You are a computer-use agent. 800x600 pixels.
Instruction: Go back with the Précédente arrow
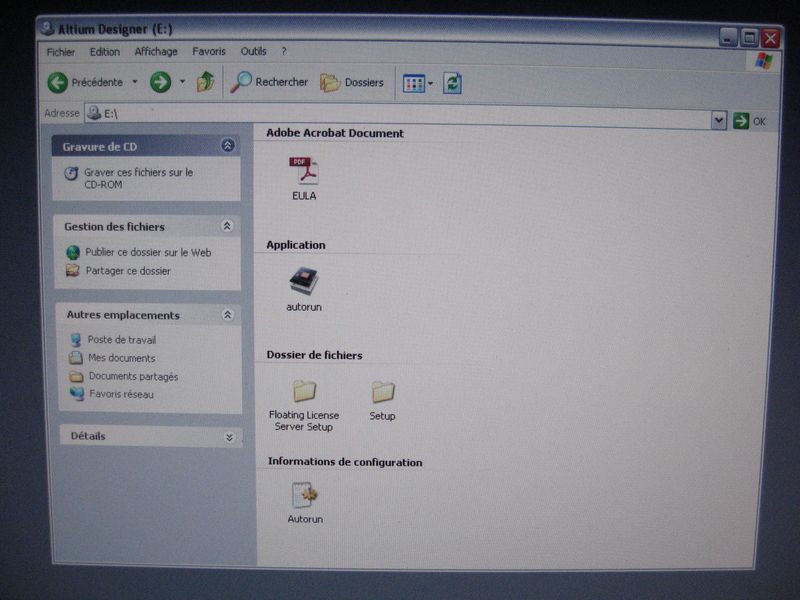pos(86,82)
